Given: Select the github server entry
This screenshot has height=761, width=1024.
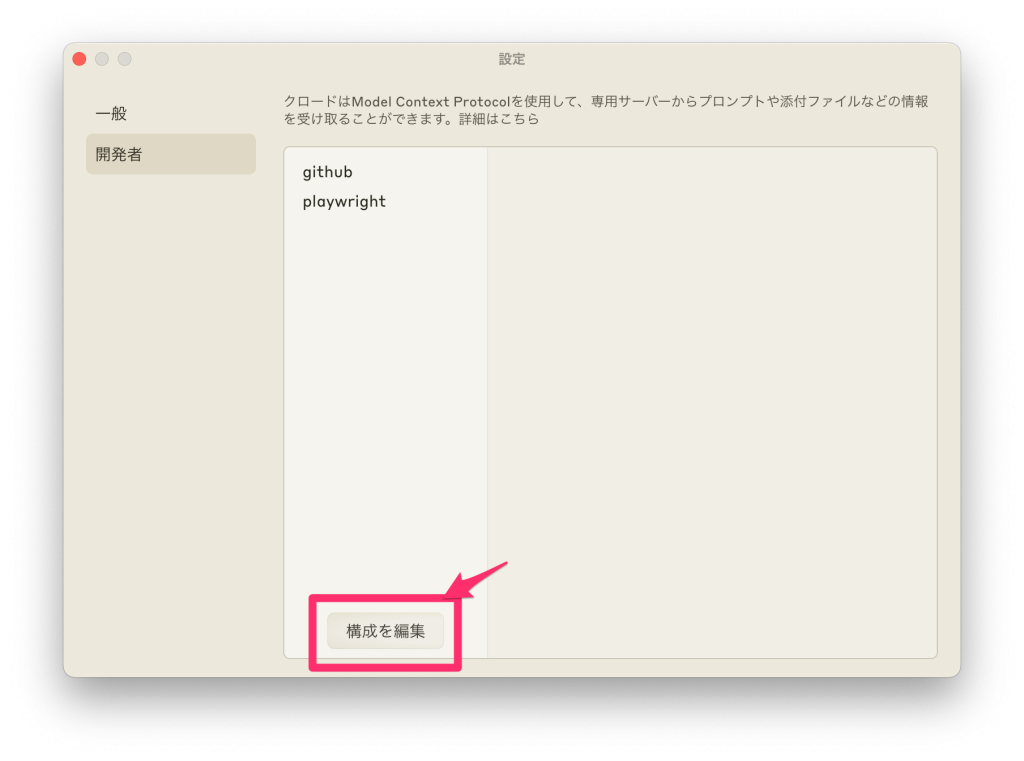Looking at the screenshot, I should click(327, 172).
